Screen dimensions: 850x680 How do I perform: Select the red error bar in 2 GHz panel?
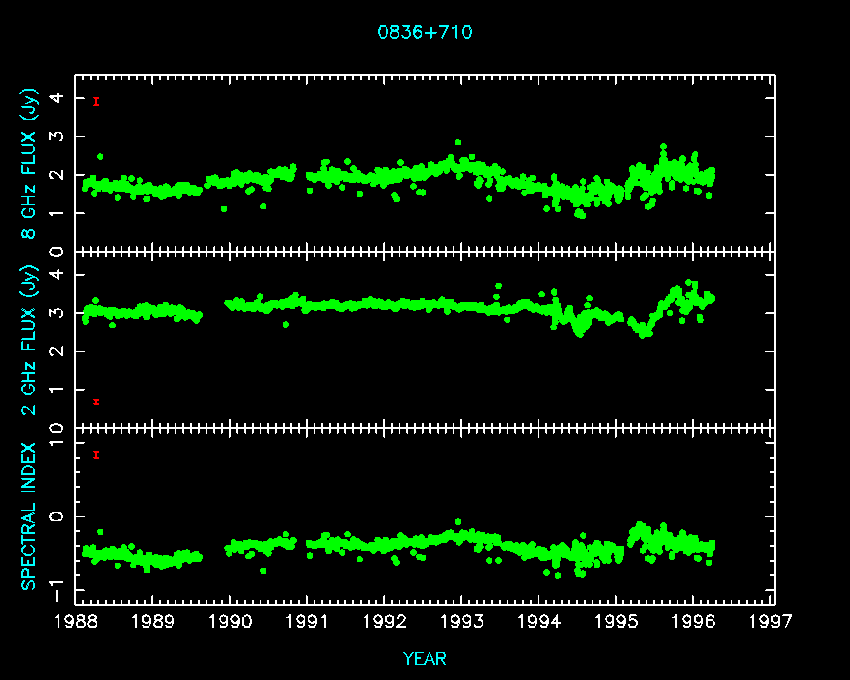coord(96,402)
